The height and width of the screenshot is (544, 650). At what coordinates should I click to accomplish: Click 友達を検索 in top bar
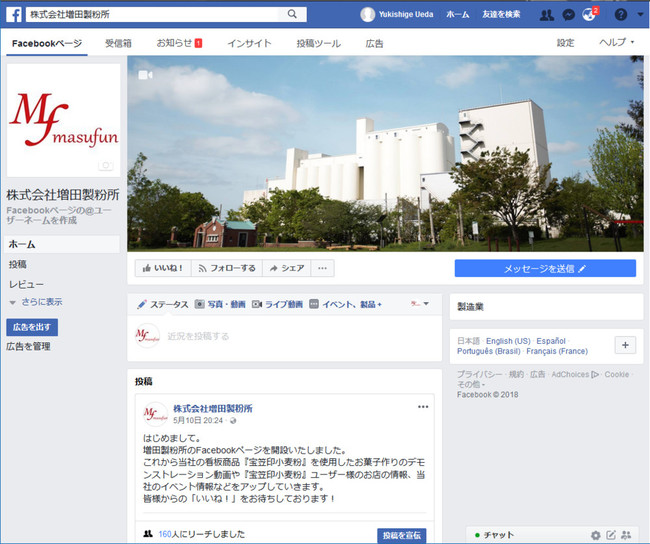tap(501, 15)
